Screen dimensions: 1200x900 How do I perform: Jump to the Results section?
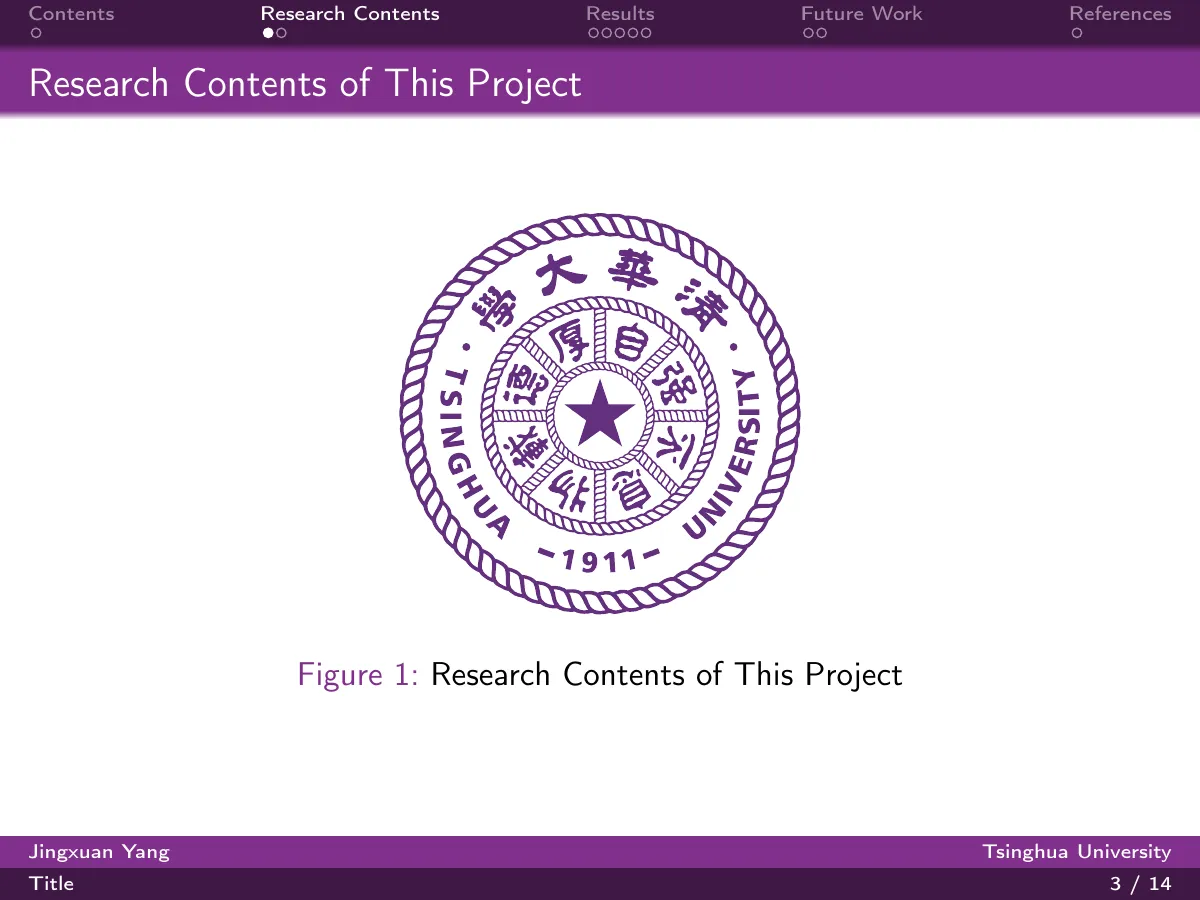coord(620,14)
